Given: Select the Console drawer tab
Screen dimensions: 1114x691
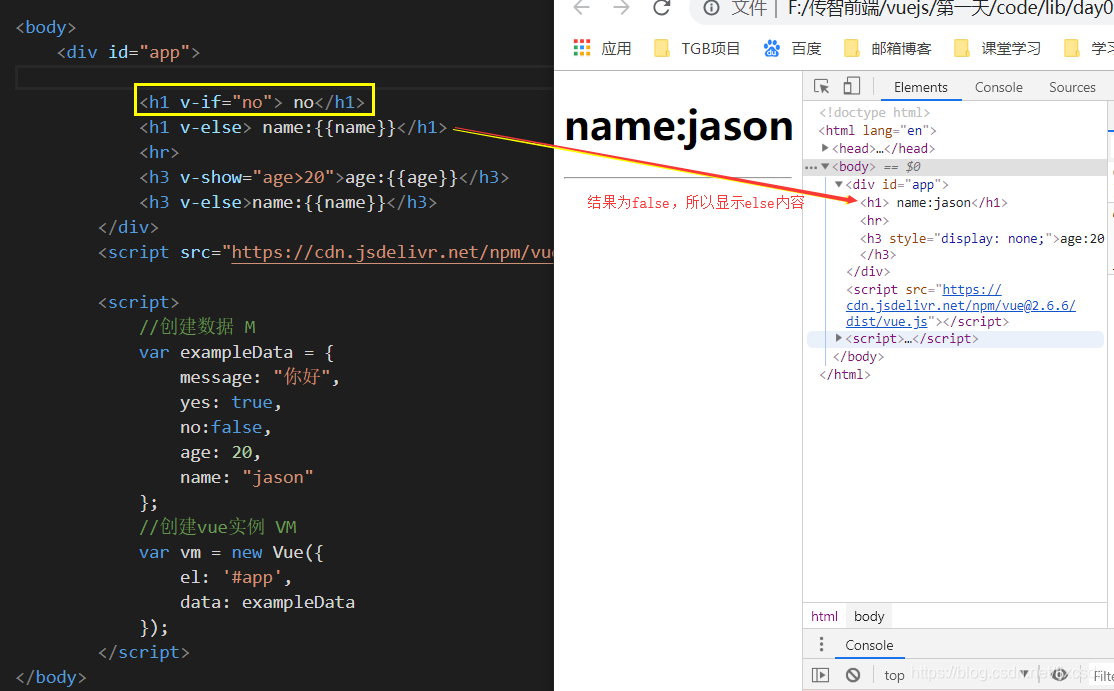Looking at the screenshot, I should click(869, 645).
